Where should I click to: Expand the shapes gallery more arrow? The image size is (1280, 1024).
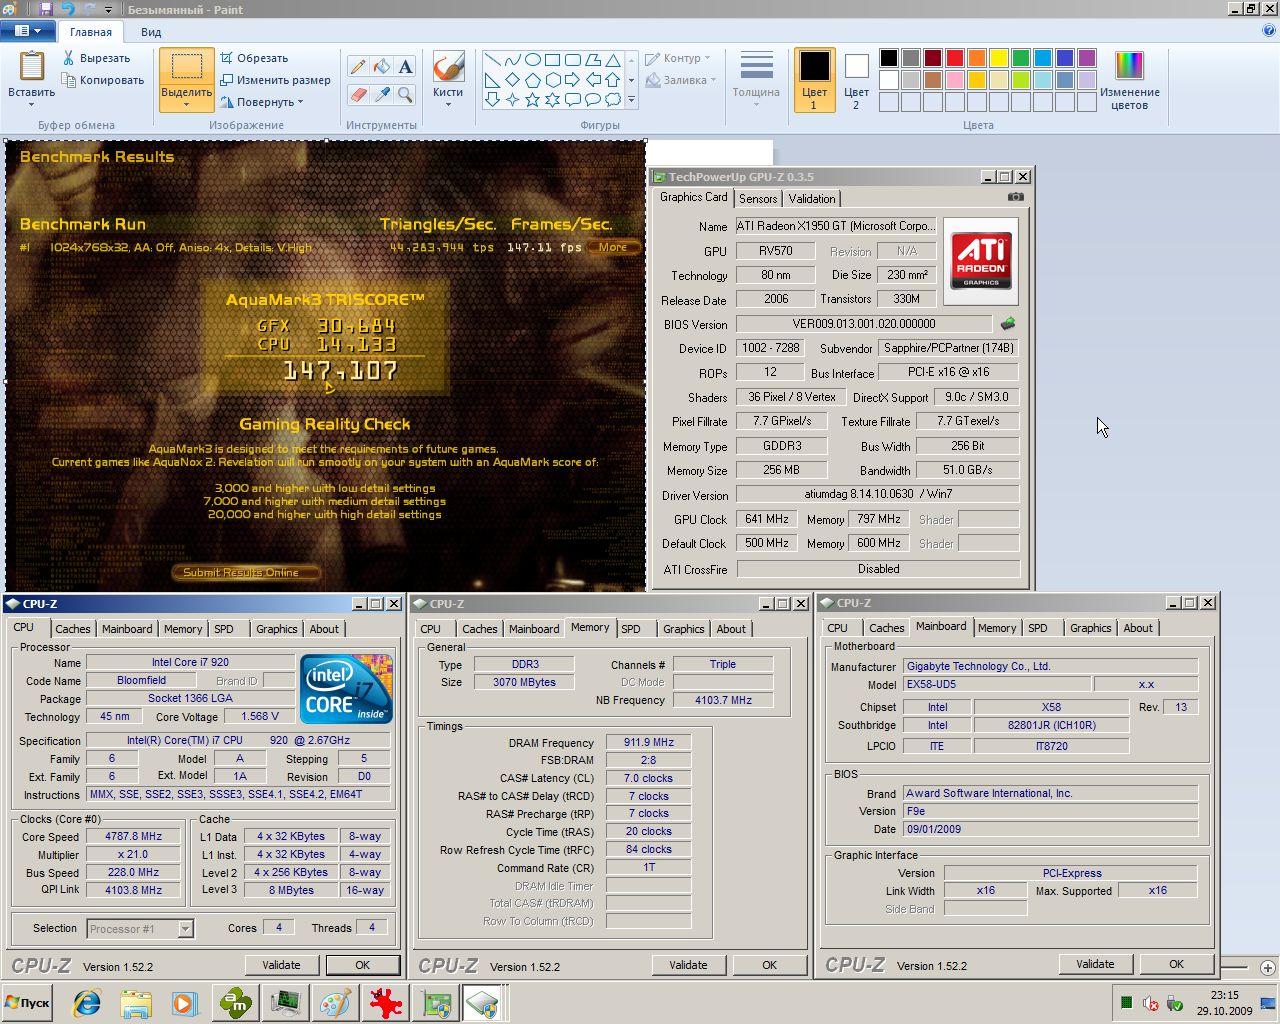click(631, 99)
